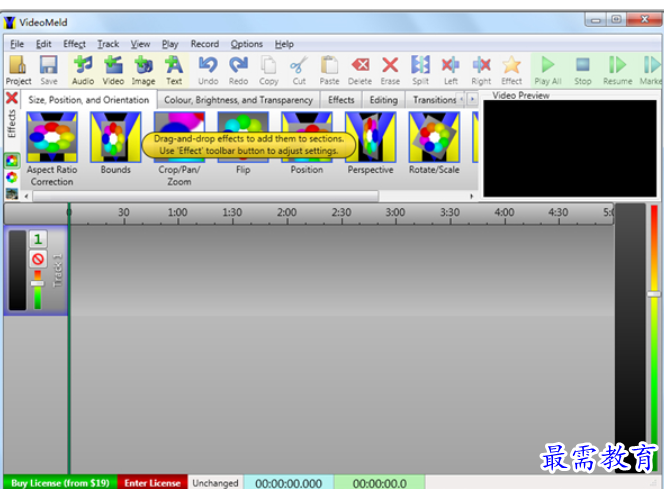Mute Track 1 with the red circle button
This screenshot has width=664, height=489.
[x=38, y=259]
